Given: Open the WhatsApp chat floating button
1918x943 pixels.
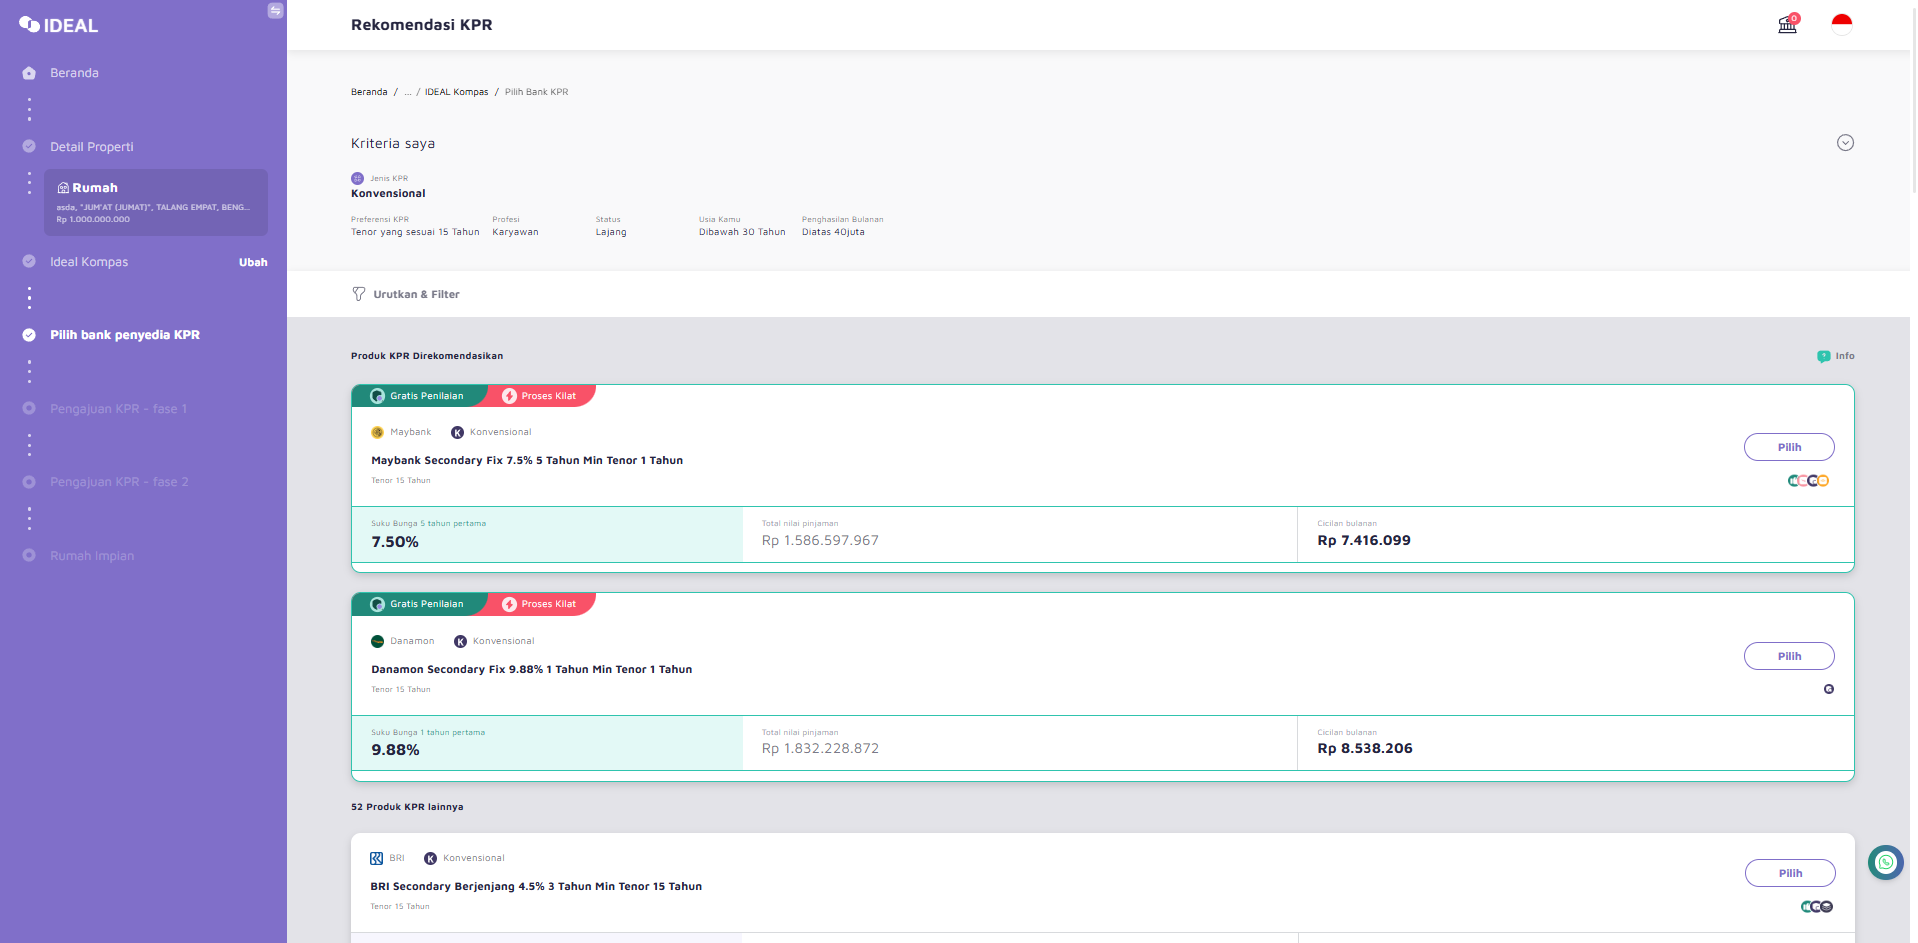Looking at the screenshot, I should pyautogui.click(x=1885, y=862).
